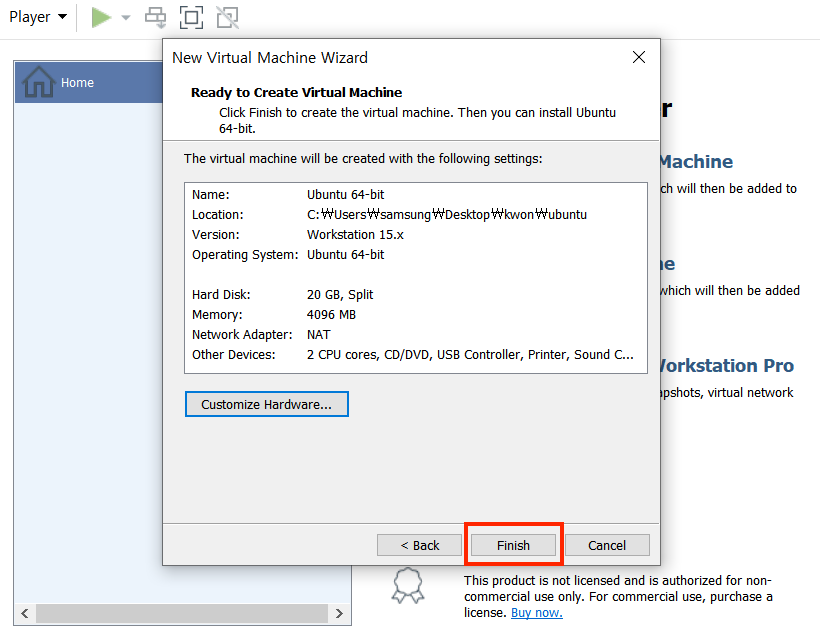This screenshot has width=820, height=637.
Task: Select the Name value Ubuntu 64-bit
Action: tap(346, 195)
